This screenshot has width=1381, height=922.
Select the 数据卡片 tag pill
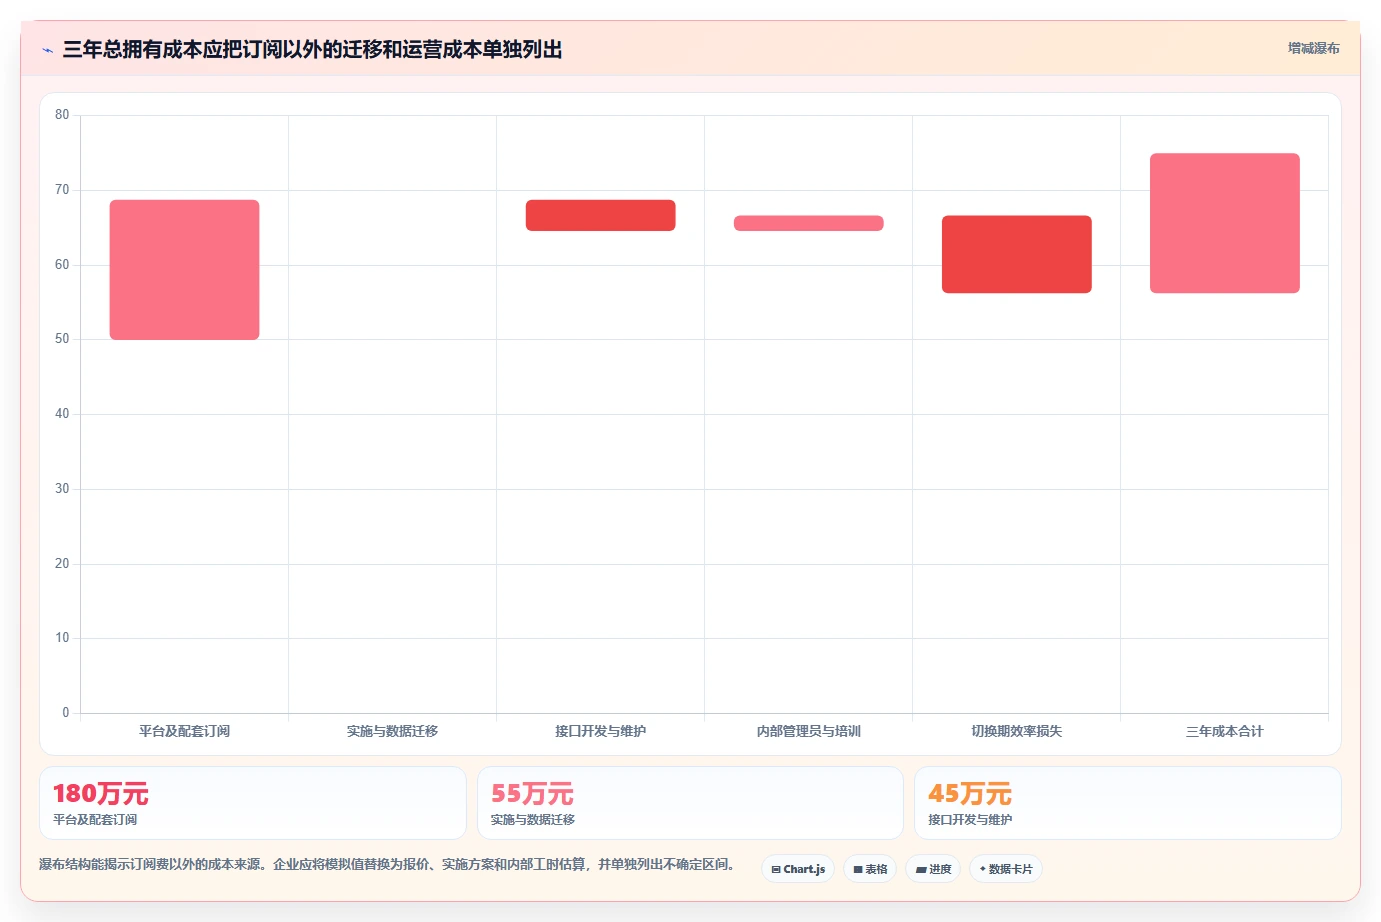coord(1006,869)
